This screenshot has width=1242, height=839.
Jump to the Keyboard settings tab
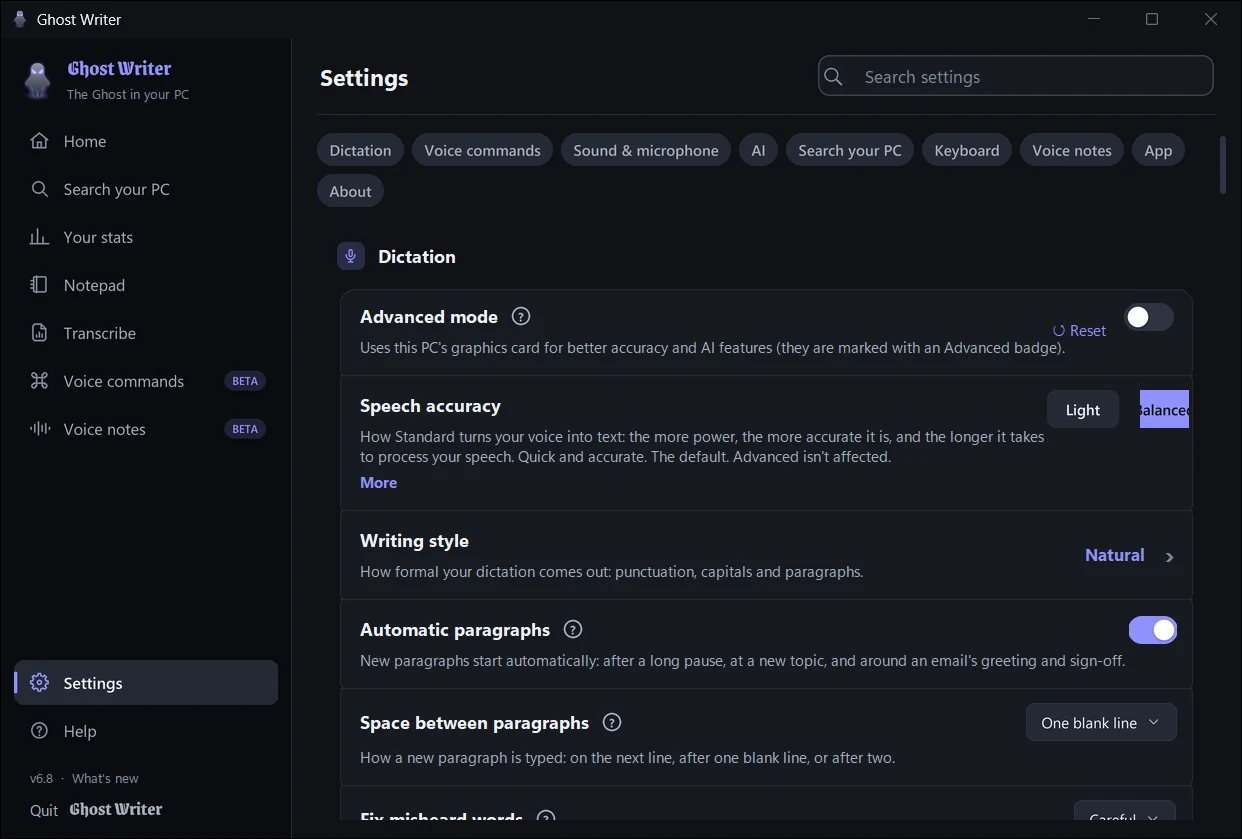pos(967,150)
